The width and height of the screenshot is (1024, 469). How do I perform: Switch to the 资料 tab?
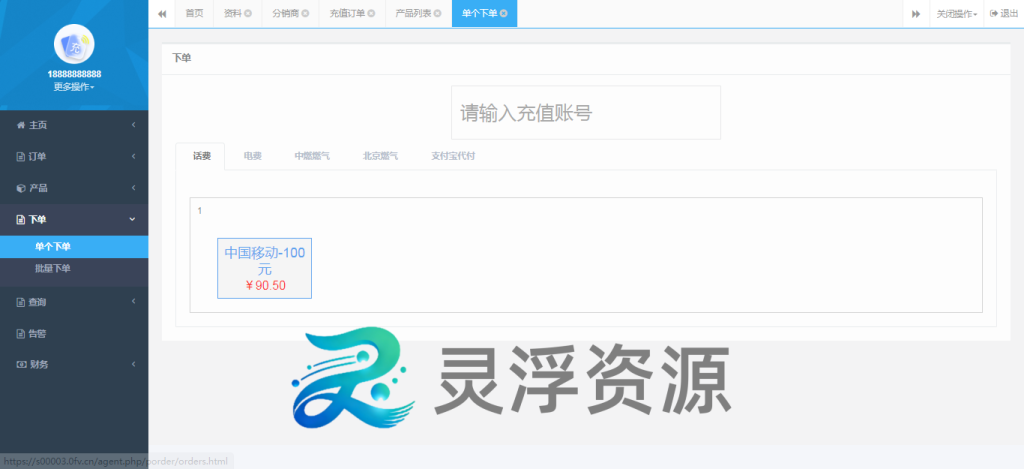coord(232,14)
